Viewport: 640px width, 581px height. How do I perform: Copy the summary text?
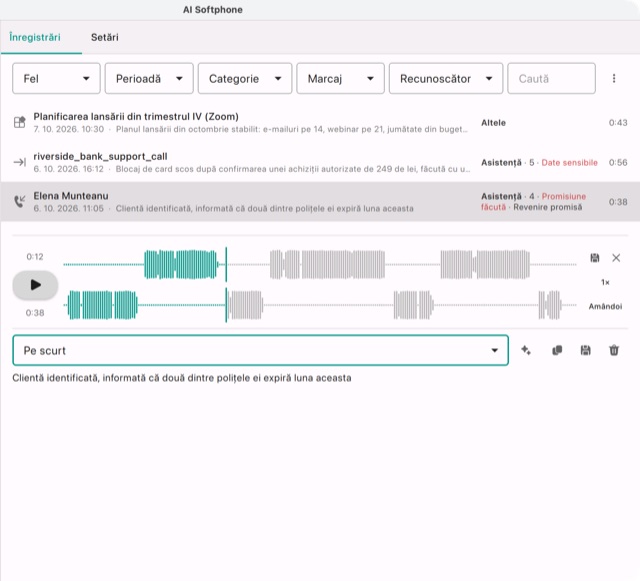(x=557, y=350)
